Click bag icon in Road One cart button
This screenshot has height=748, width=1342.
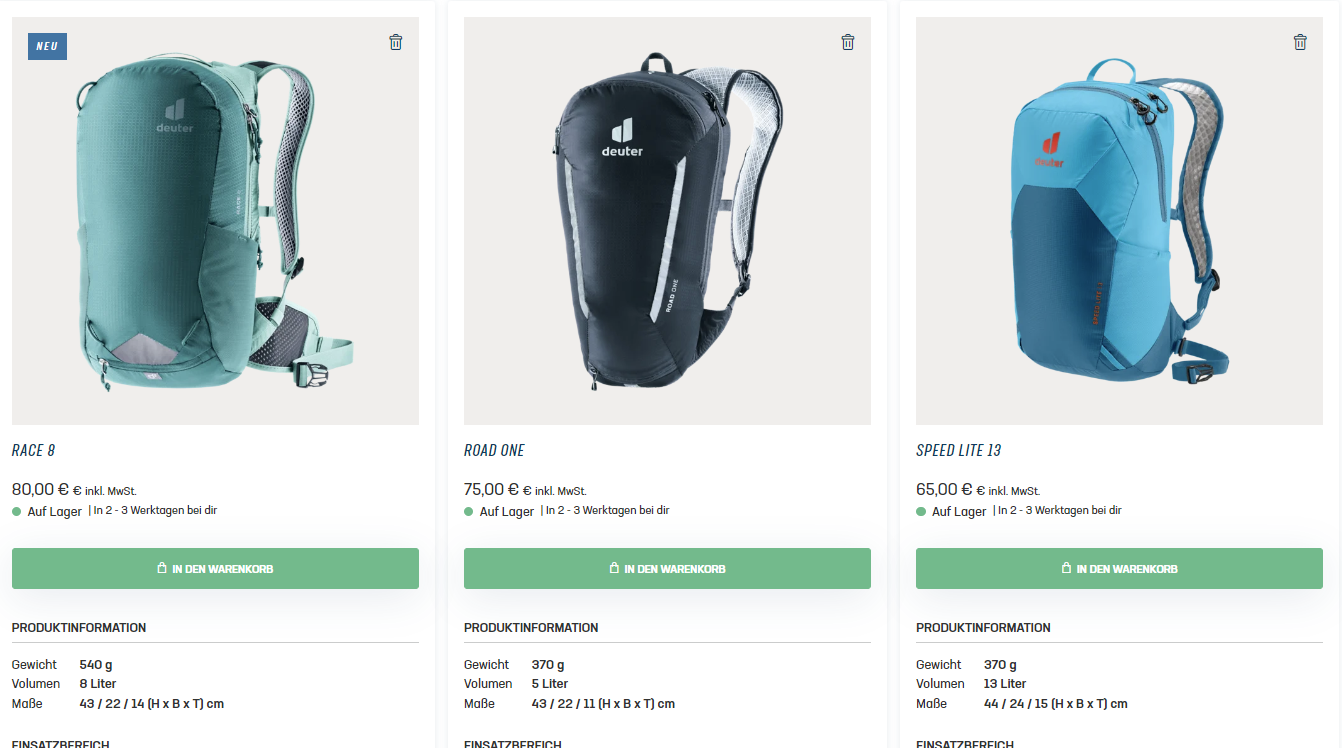pos(614,568)
